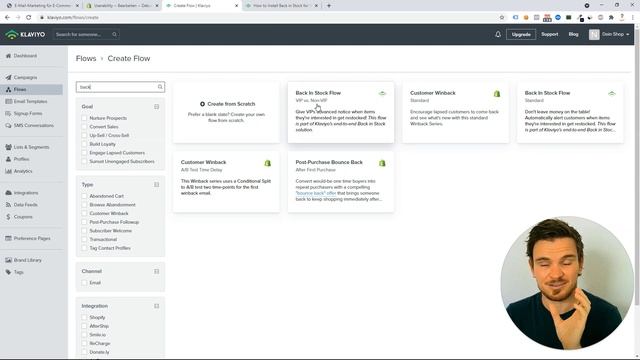Check the Build Loyalty goal
The height and width of the screenshot is (360, 640).
pos(84,144)
